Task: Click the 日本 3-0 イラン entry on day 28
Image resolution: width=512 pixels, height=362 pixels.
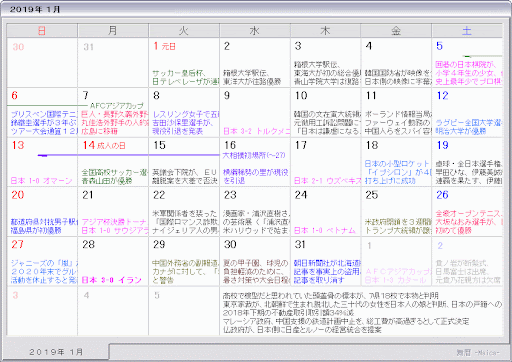Action: point(112,280)
